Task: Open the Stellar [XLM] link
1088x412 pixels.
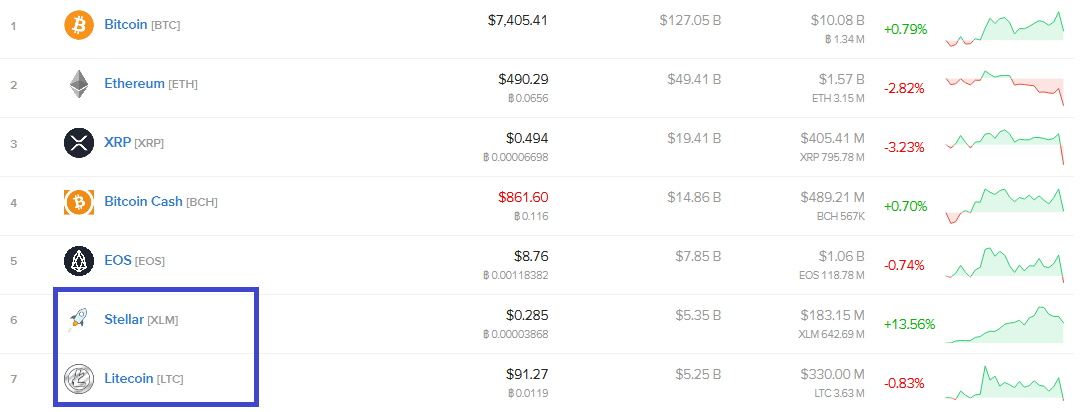Action: 141,320
